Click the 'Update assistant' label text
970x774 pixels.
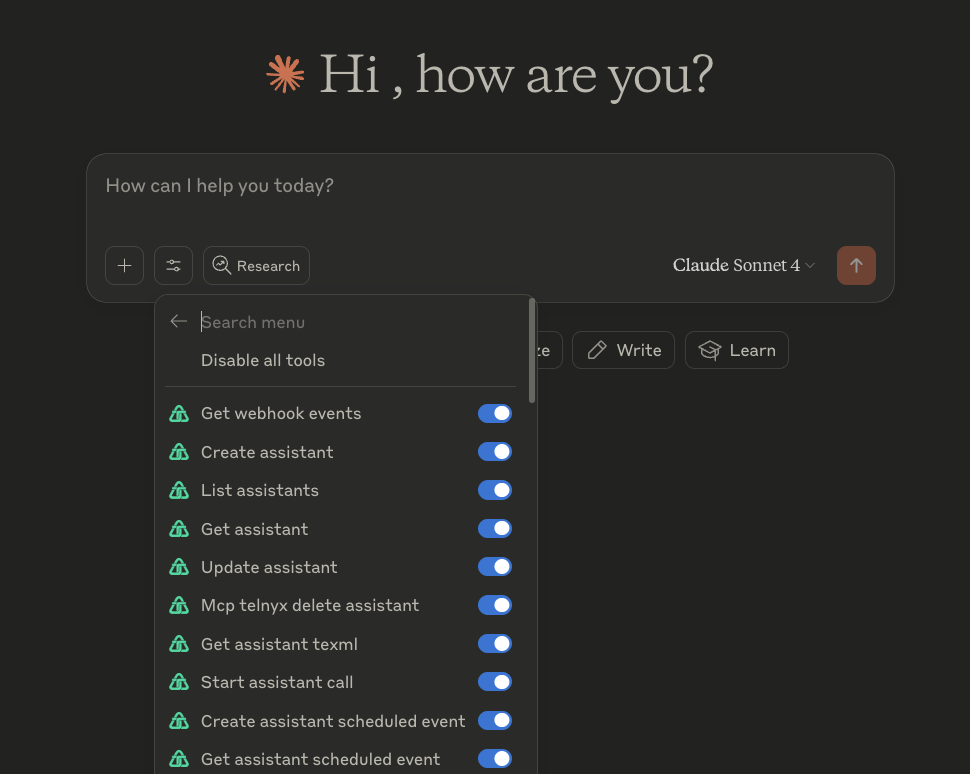[x=269, y=567]
